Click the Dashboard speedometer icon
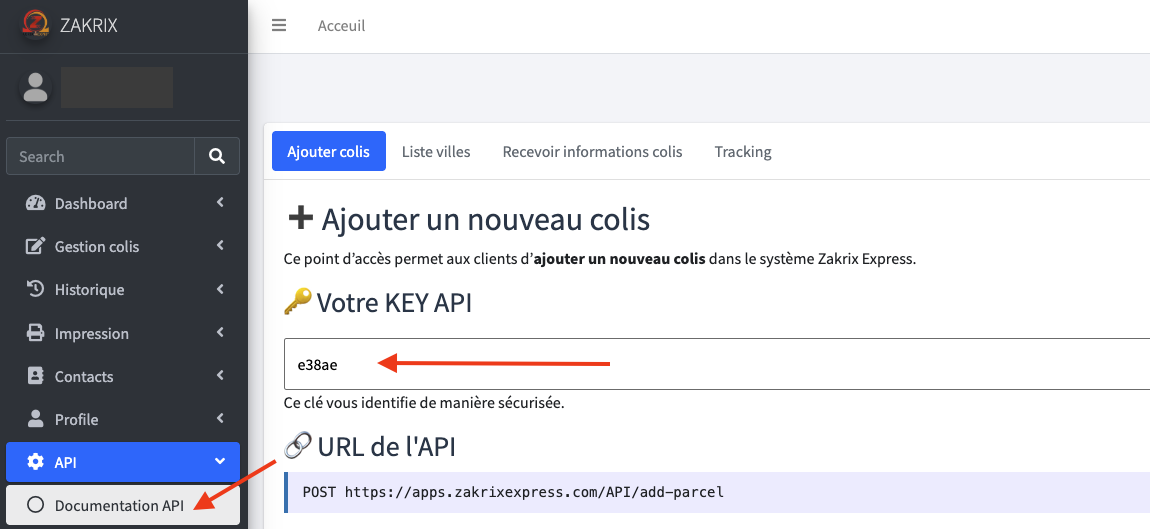Image resolution: width=1150 pixels, height=529 pixels. [36, 203]
